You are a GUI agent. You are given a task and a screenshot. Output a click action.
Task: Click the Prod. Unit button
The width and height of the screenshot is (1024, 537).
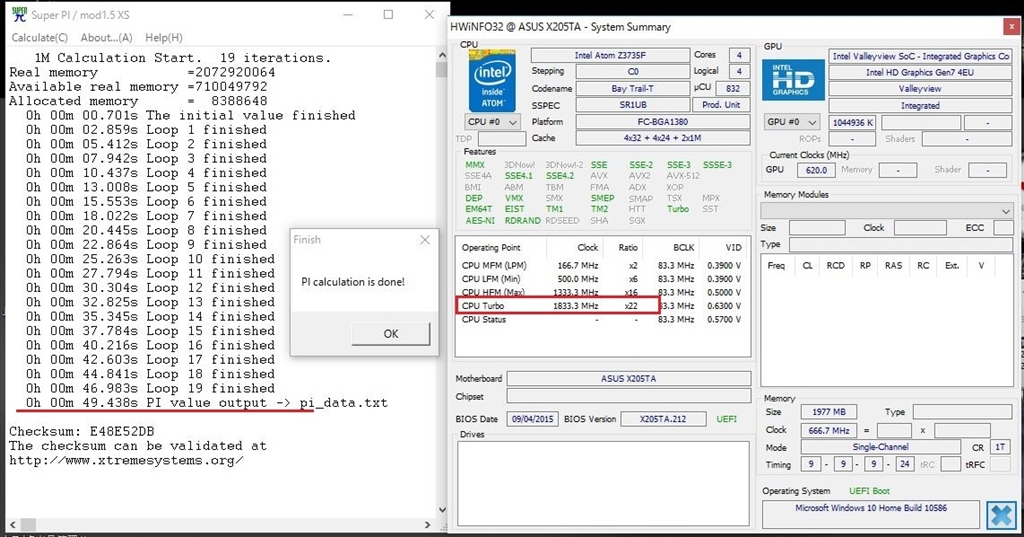tap(721, 105)
